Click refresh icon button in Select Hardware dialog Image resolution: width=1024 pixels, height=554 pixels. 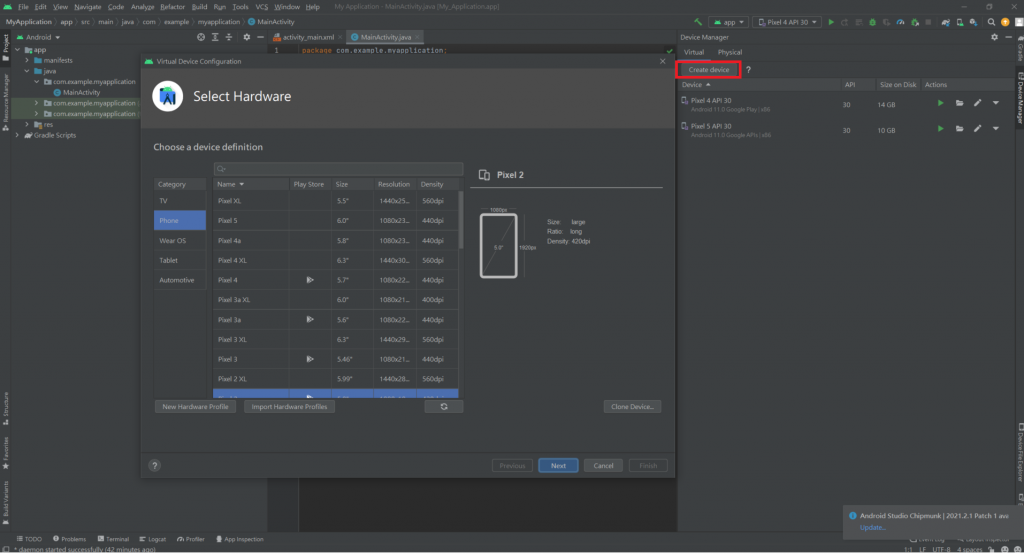(444, 406)
